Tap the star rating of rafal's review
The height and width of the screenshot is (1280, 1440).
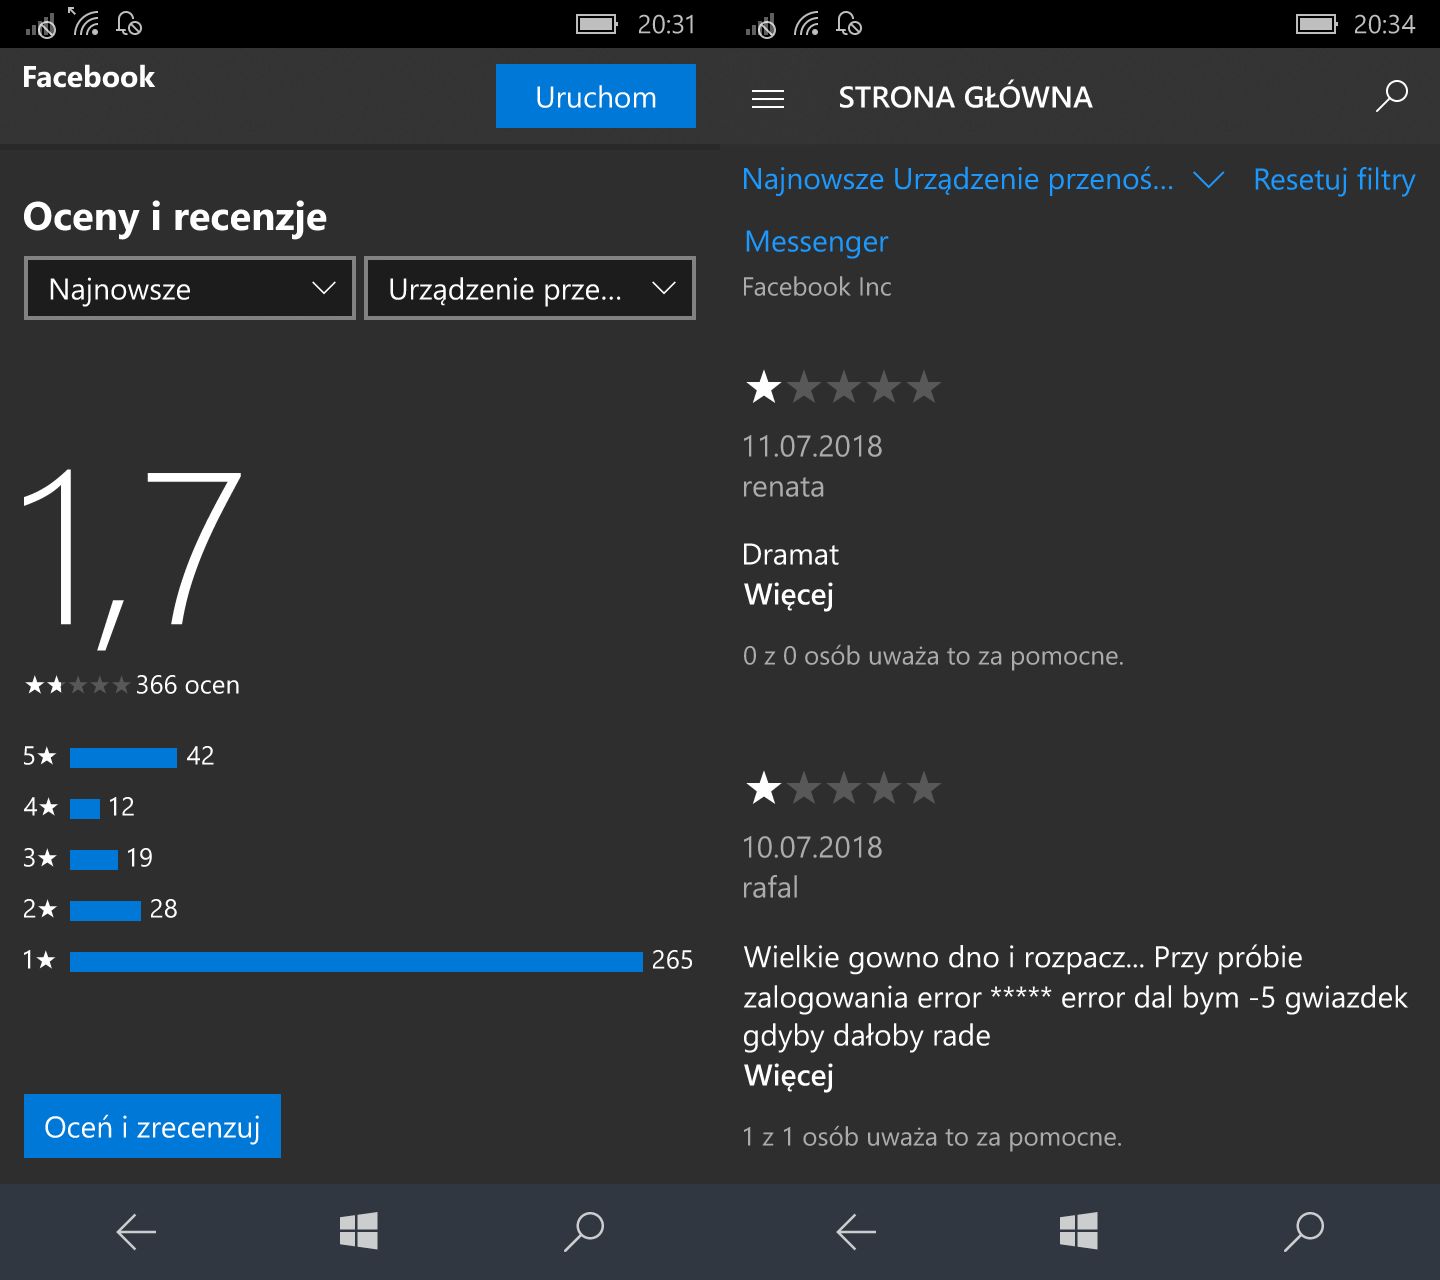tap(843, 788)
